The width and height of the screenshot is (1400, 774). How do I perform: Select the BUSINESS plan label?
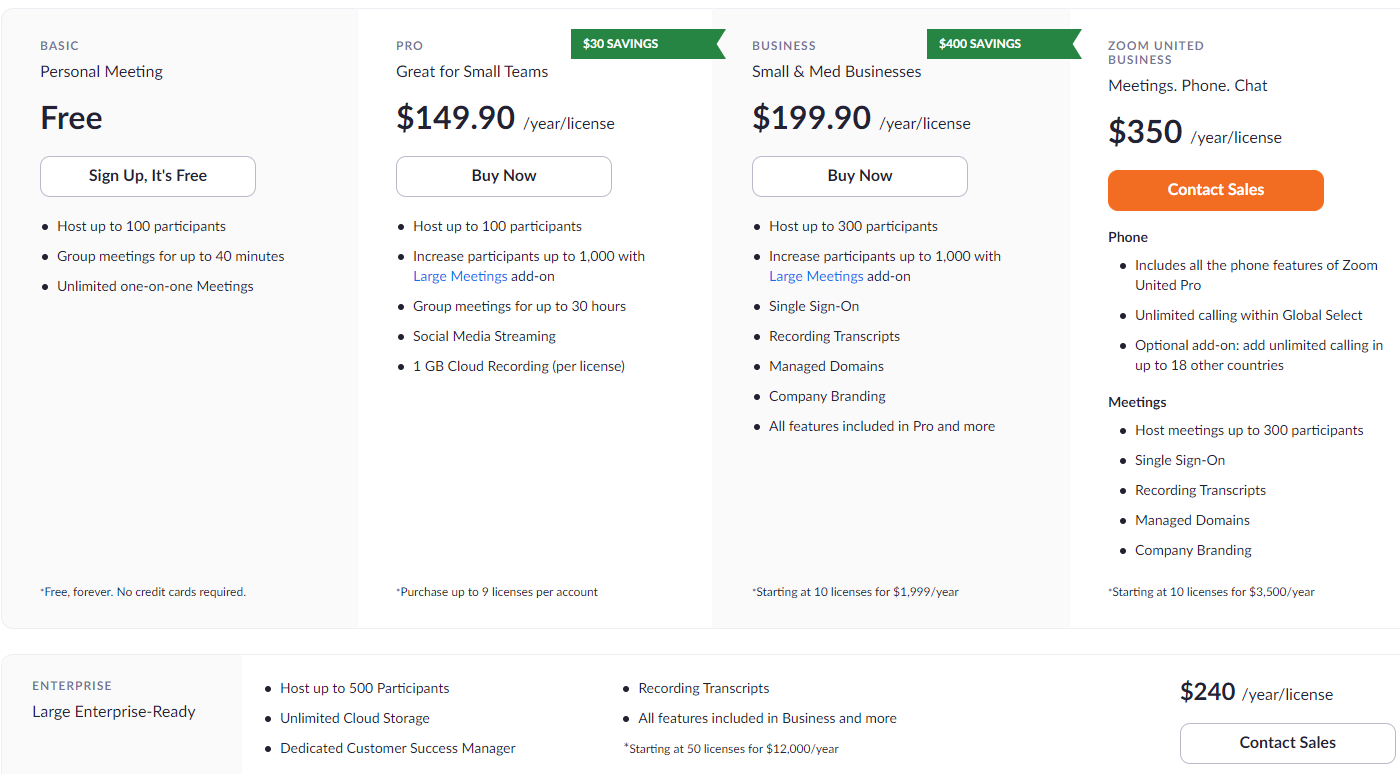(x=783, y=45)
